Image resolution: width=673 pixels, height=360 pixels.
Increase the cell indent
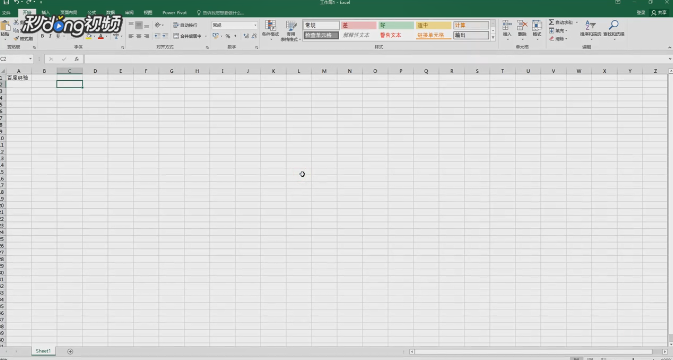[x=165, y=36]
